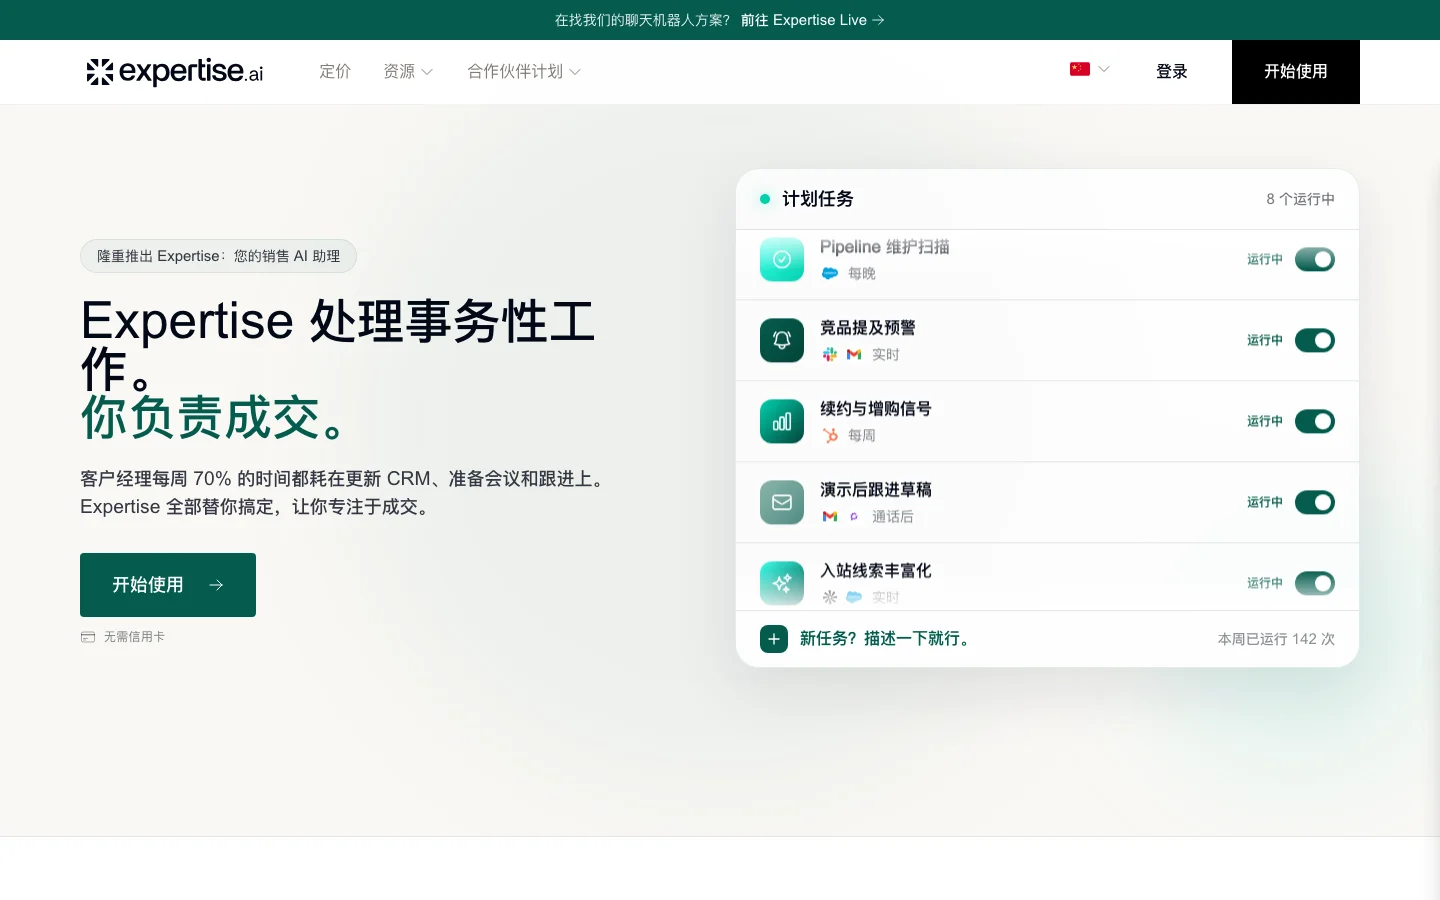Screen dimensions: 1440x900
Task: Click the 演示后跟进草稿 task title
Action: (x=876, y=490)
